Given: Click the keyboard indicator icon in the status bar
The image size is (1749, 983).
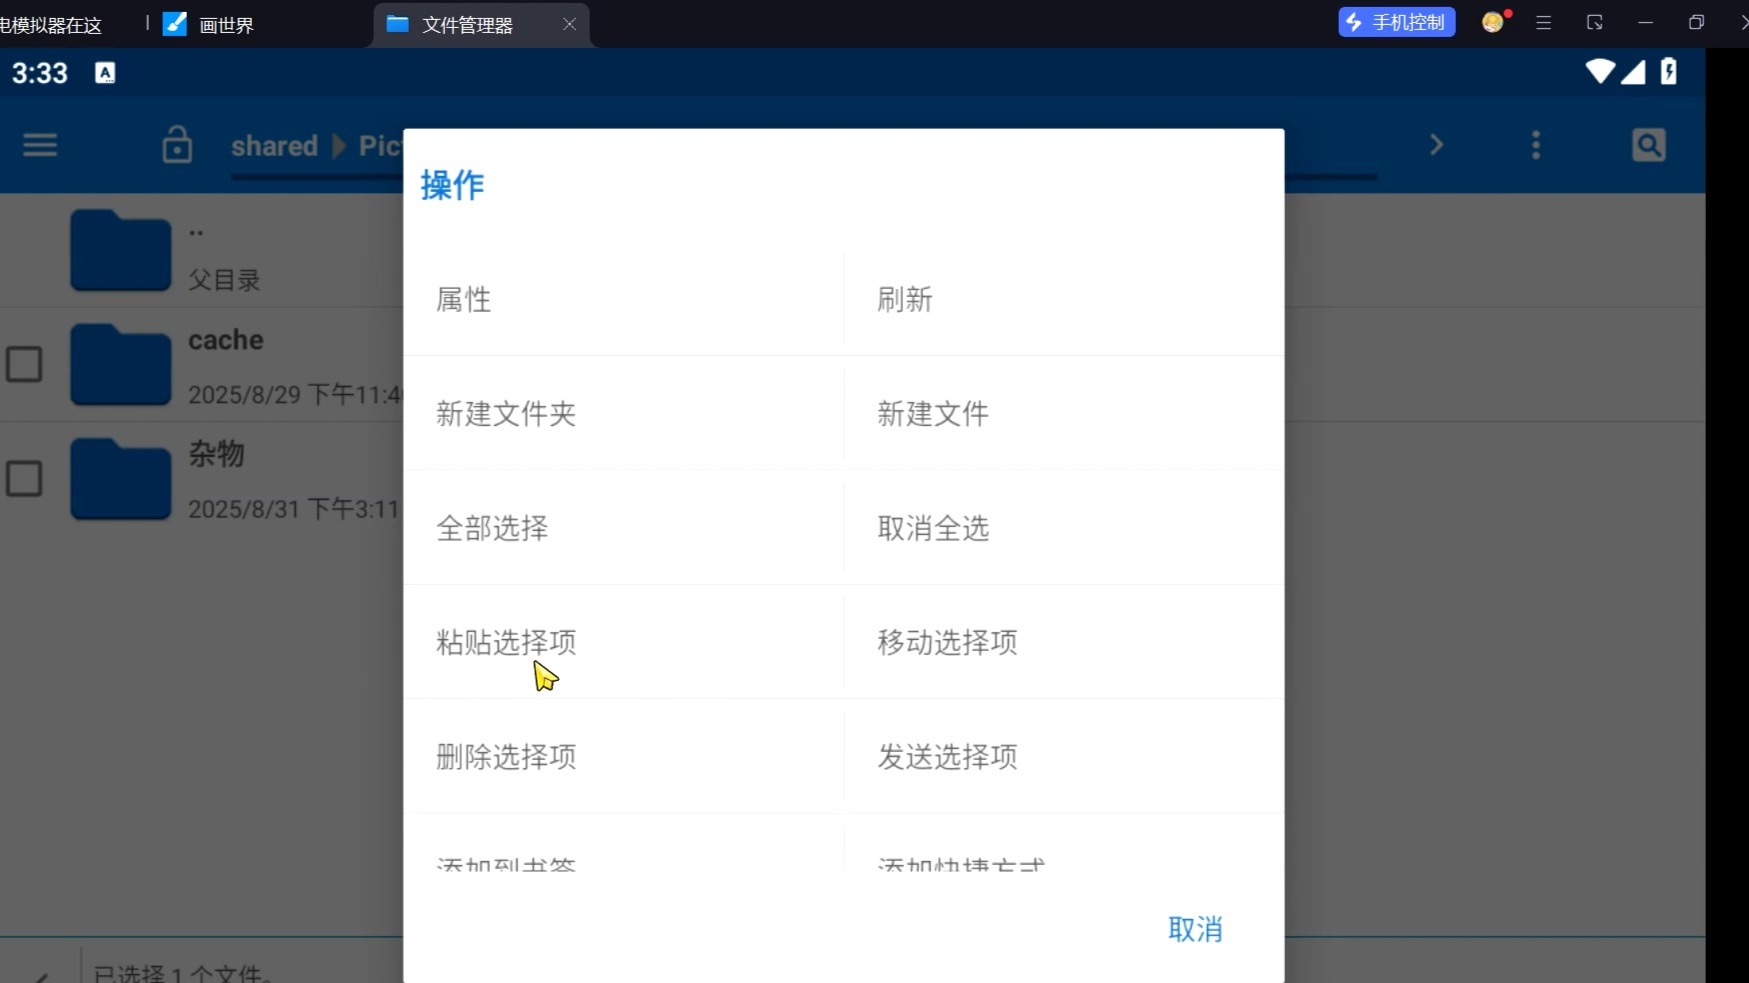Looking at the screenshot, I should coord(105,72).
